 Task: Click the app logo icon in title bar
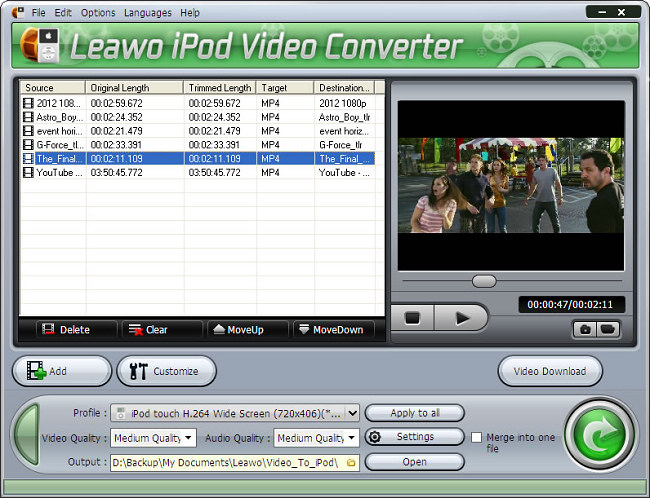point(17,12)
